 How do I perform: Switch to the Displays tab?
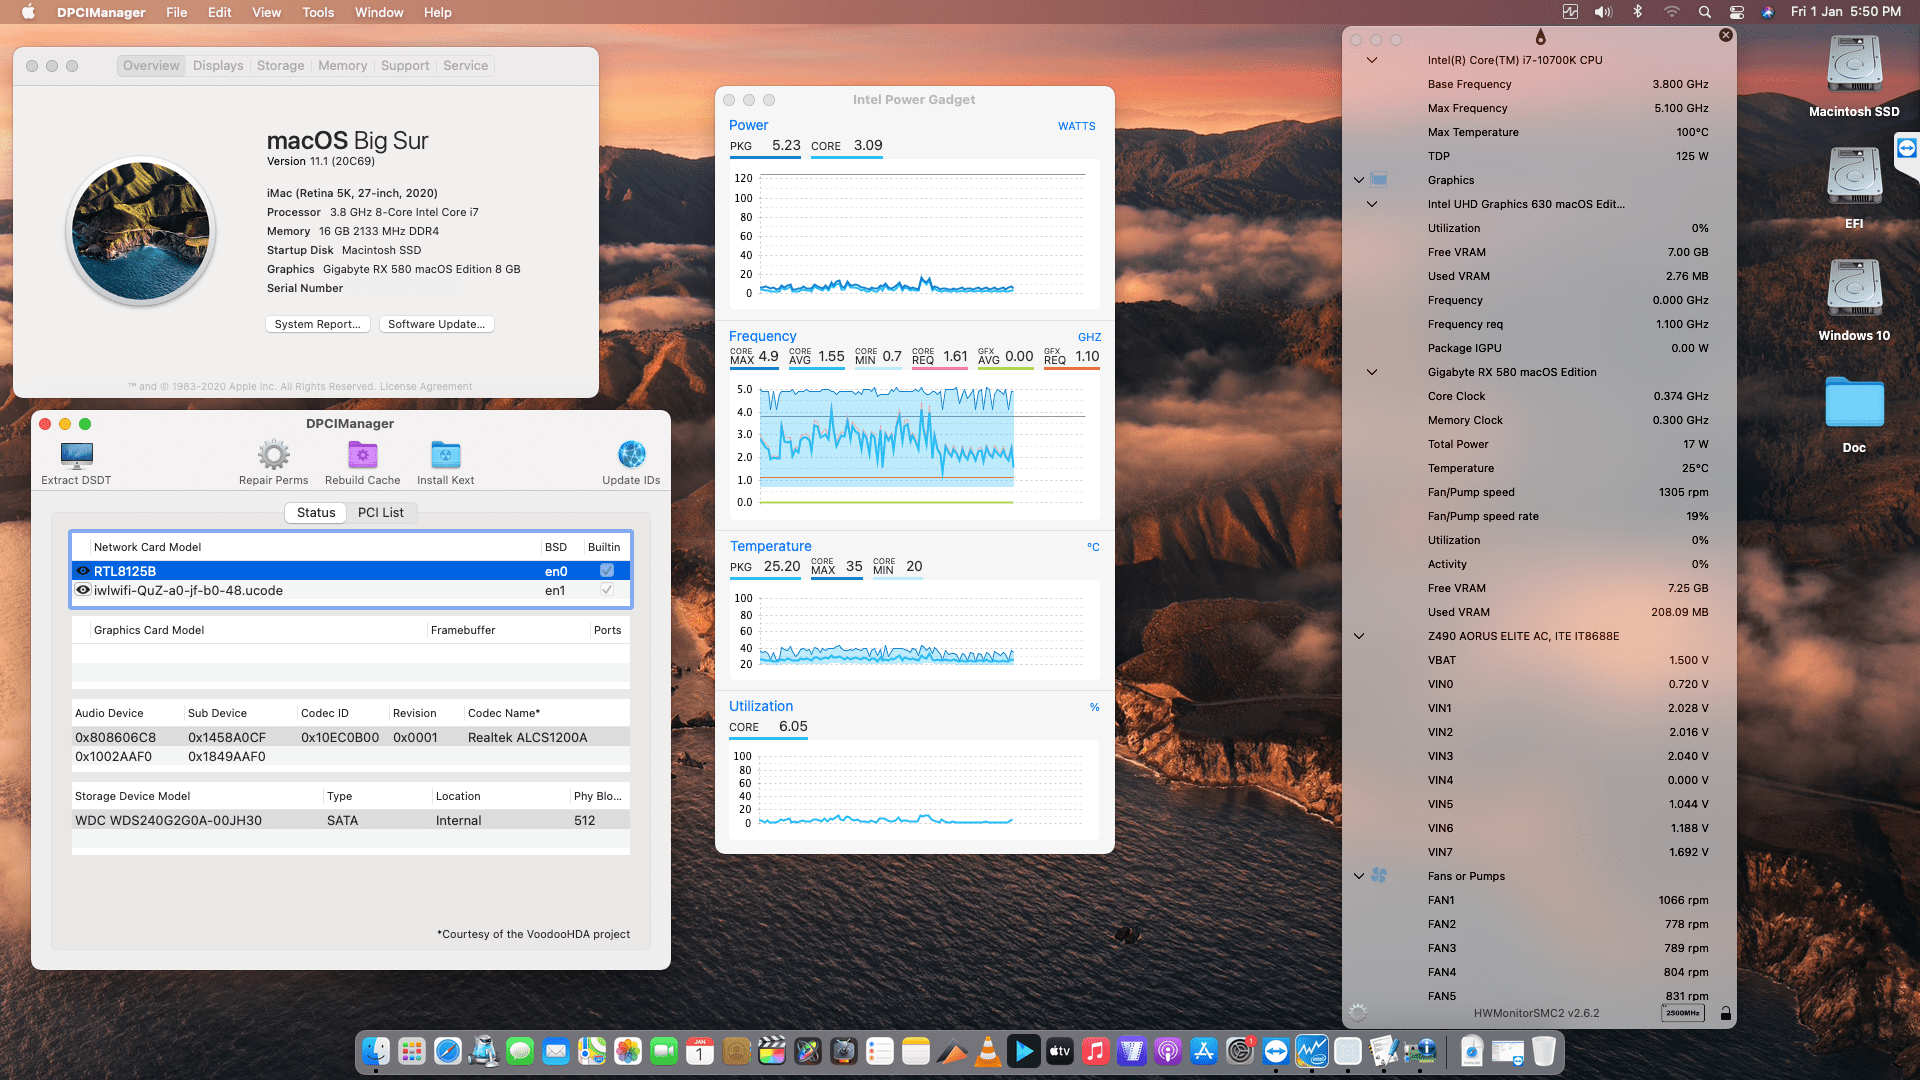pyautogui.click(x=218, y=65)
